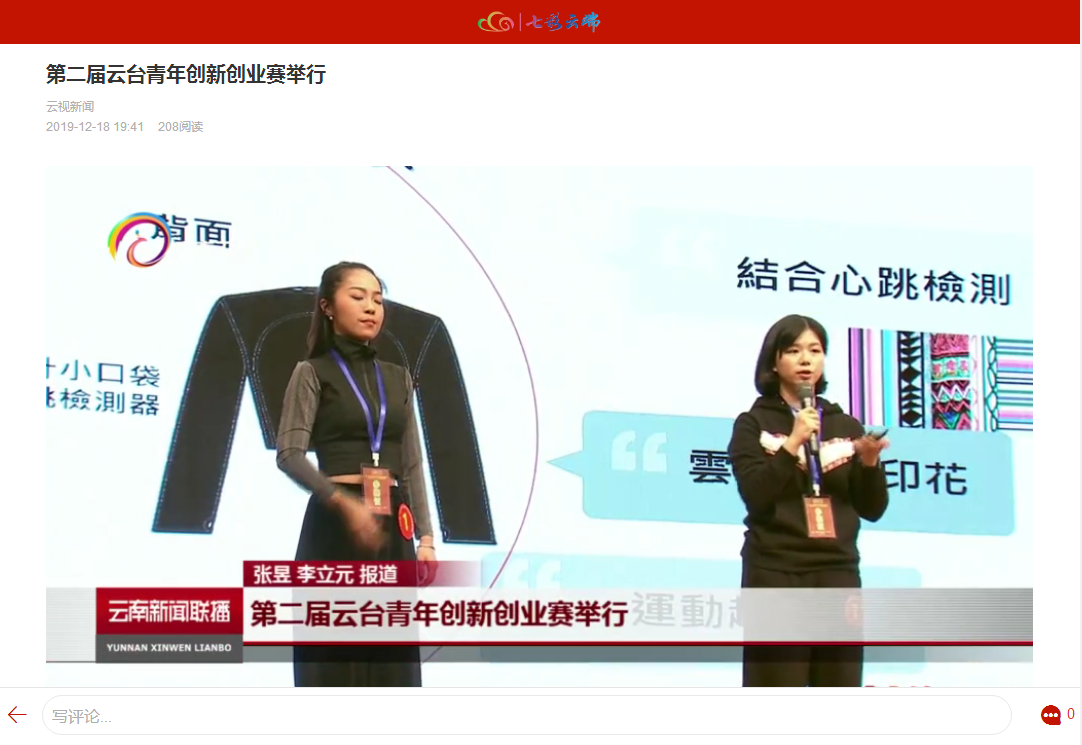Viewport: 1082px width, 745px height.
Task: Click the 云视新闻 source link
Action: (x=70, y=106)
